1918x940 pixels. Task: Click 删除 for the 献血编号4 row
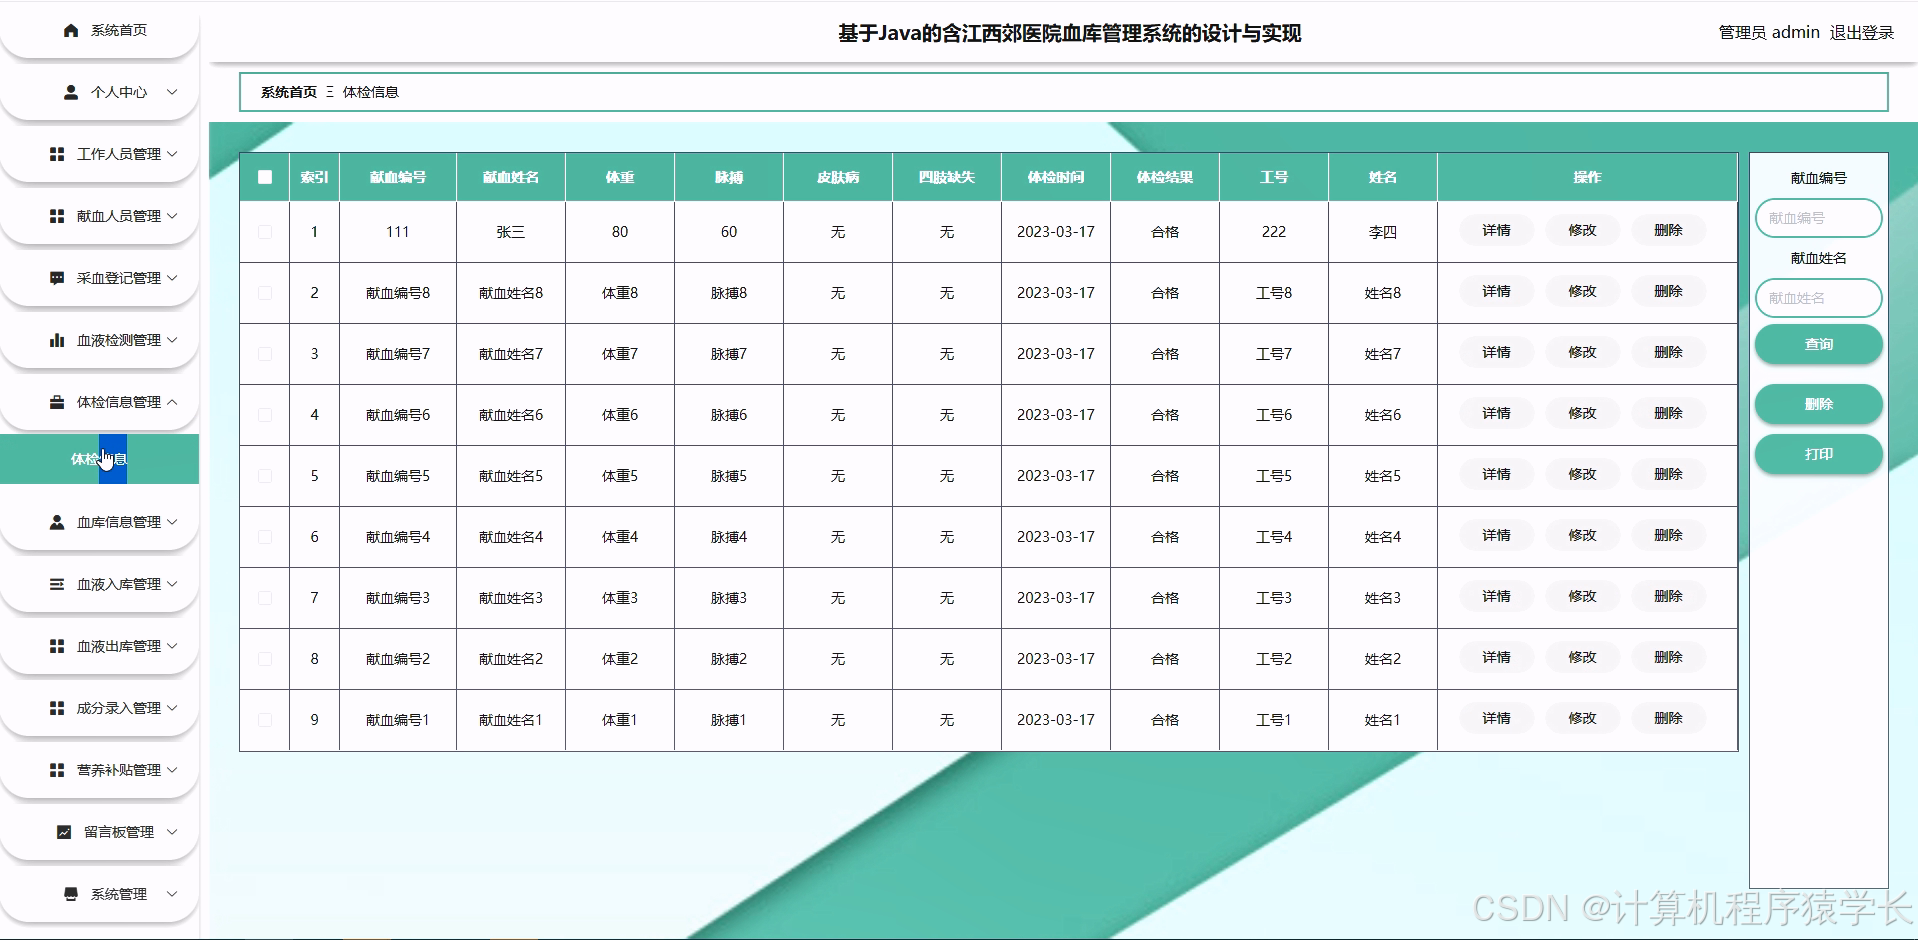1668,535
